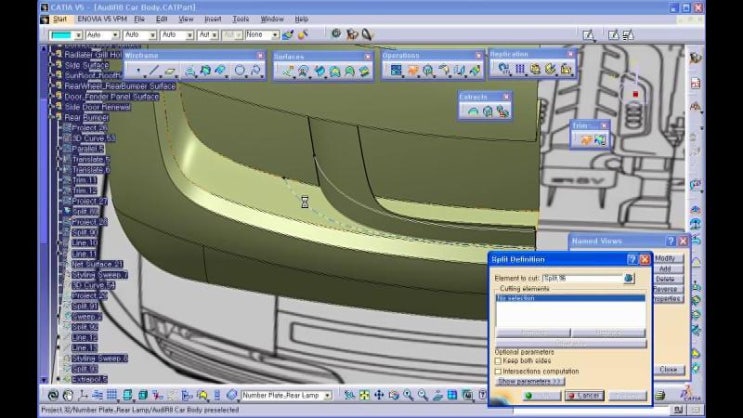Click first icon in Surfaces toolbar
The height and width of the screenshot is (418, 743).
[x=286, y=71]
